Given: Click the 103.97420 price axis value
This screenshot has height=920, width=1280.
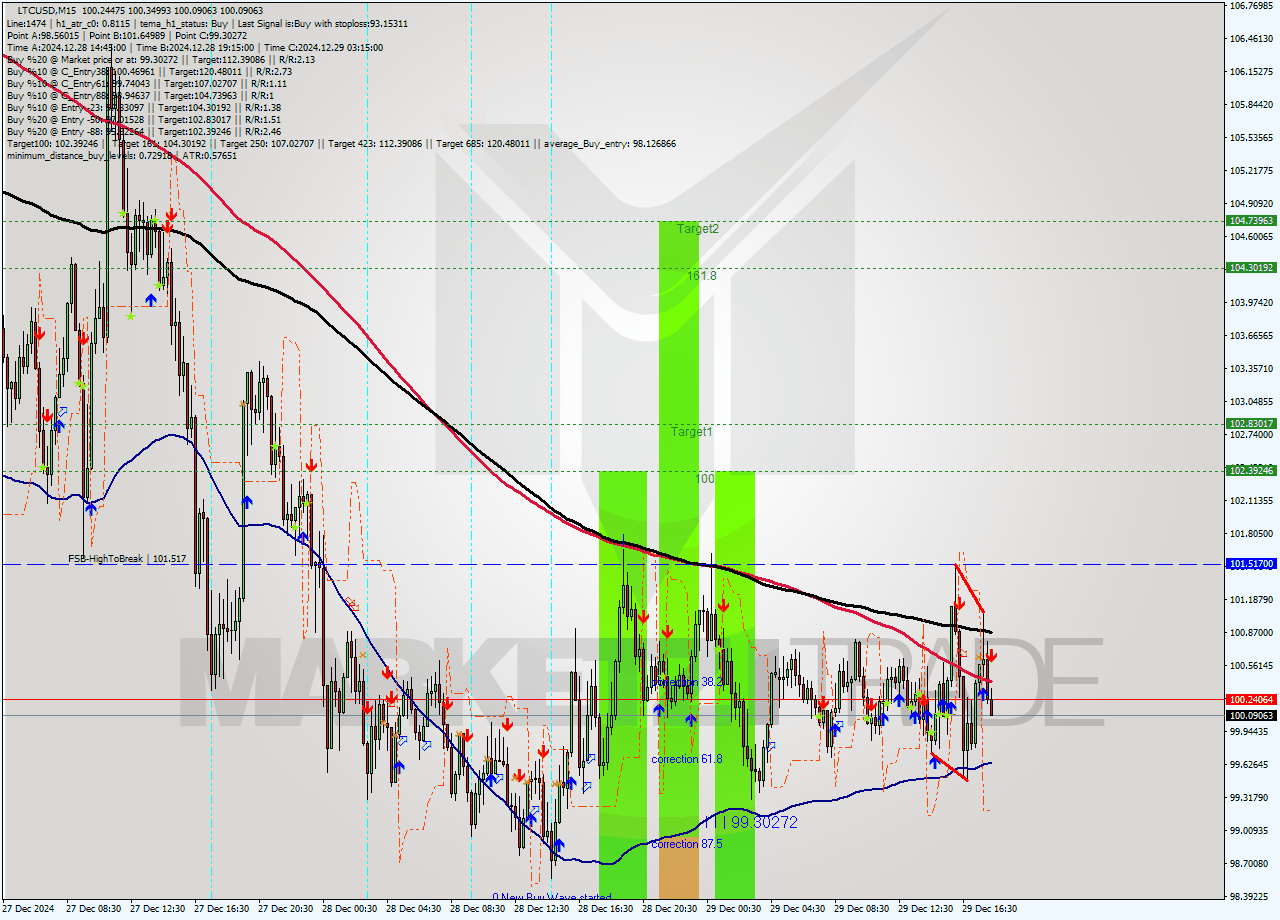Looking at the screenshot, I should [x=1251, y=302].
